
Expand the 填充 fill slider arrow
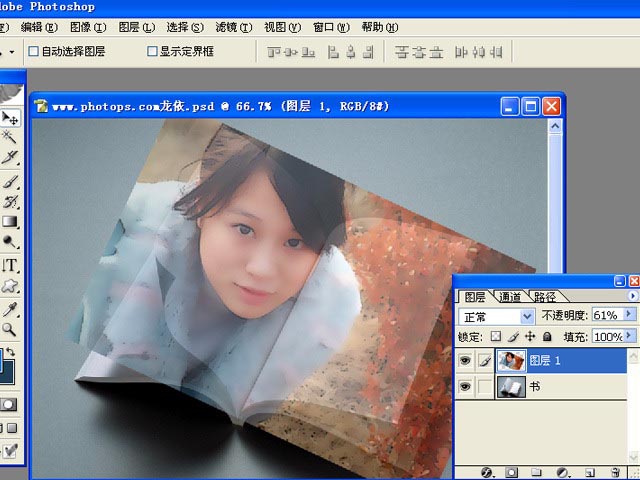[629, 337]
